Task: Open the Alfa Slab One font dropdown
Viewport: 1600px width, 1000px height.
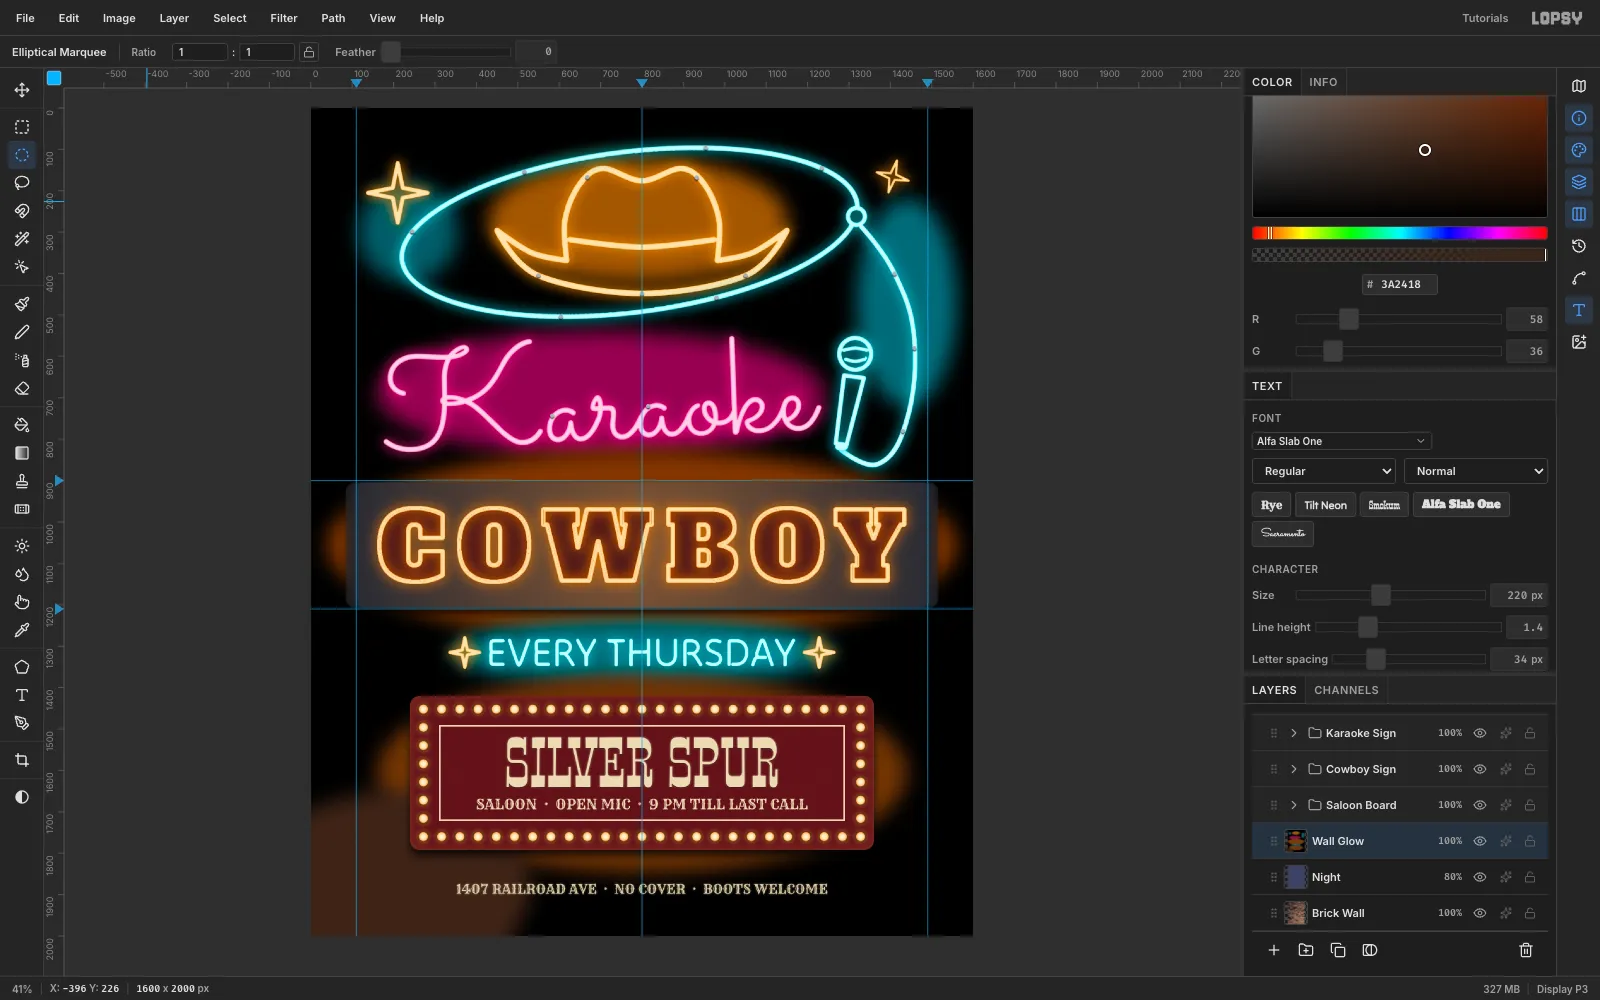Action: click(1341, 441)
